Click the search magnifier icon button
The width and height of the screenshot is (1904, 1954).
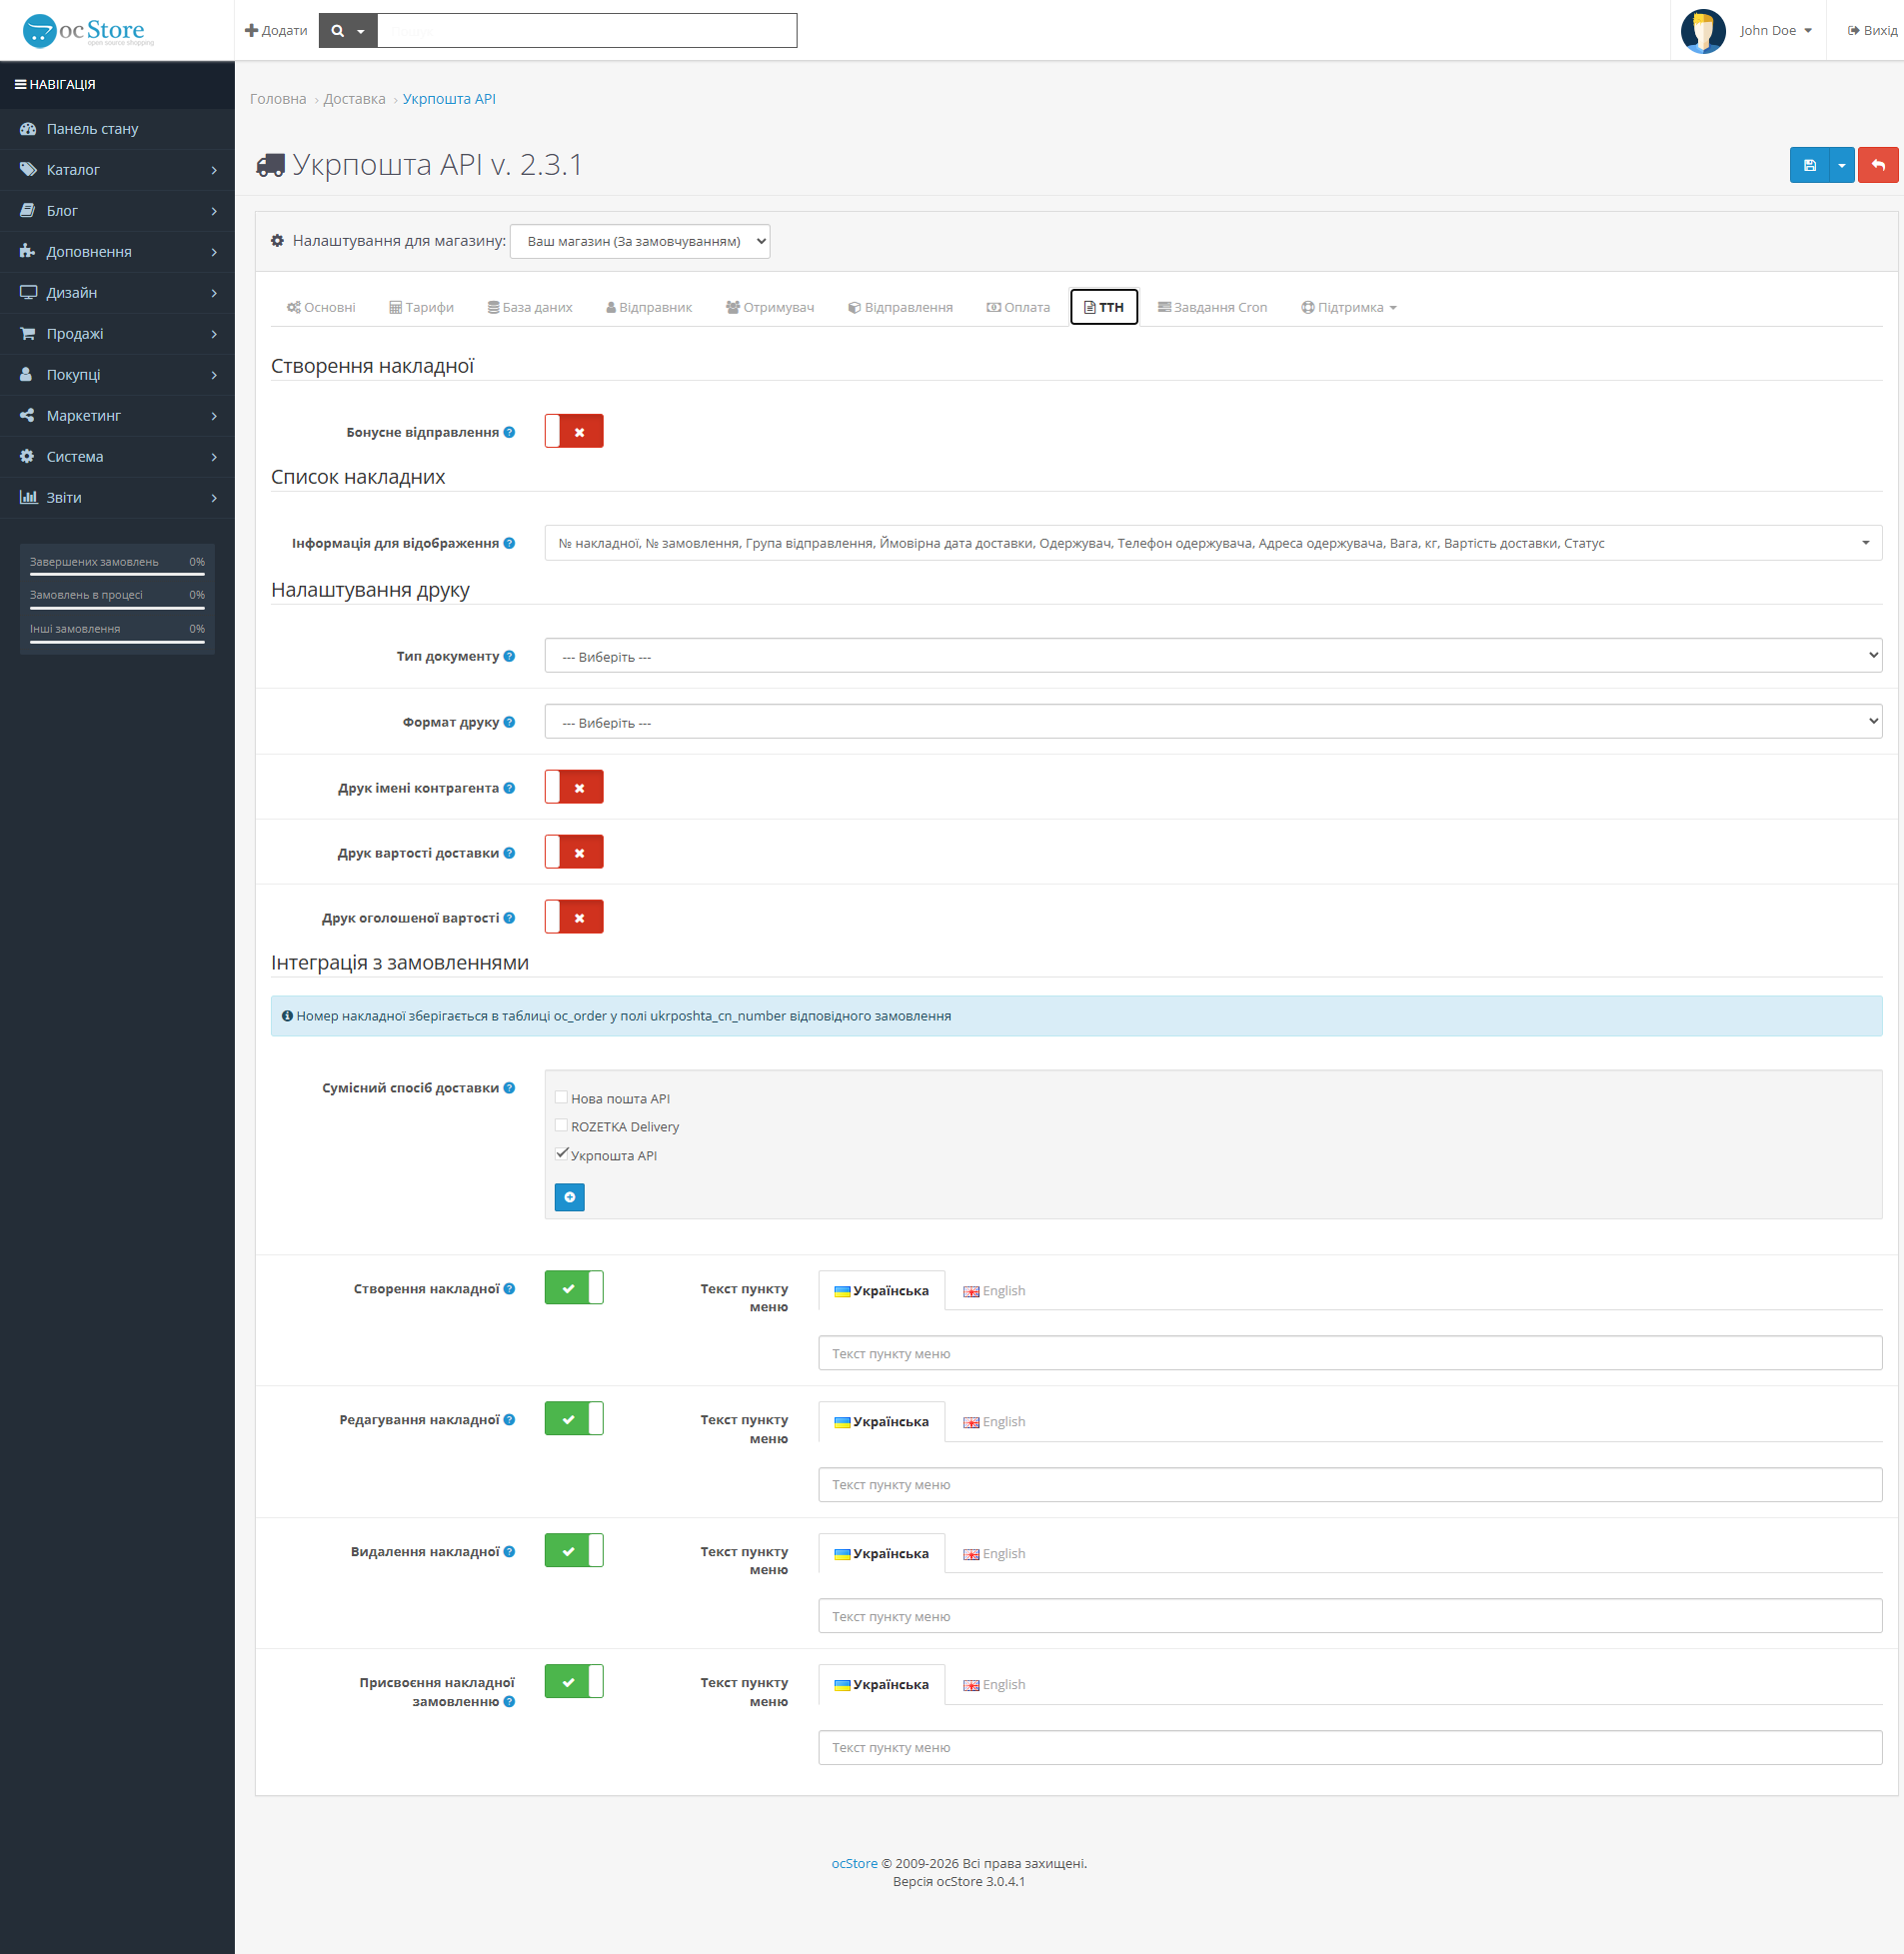(348, 30)
